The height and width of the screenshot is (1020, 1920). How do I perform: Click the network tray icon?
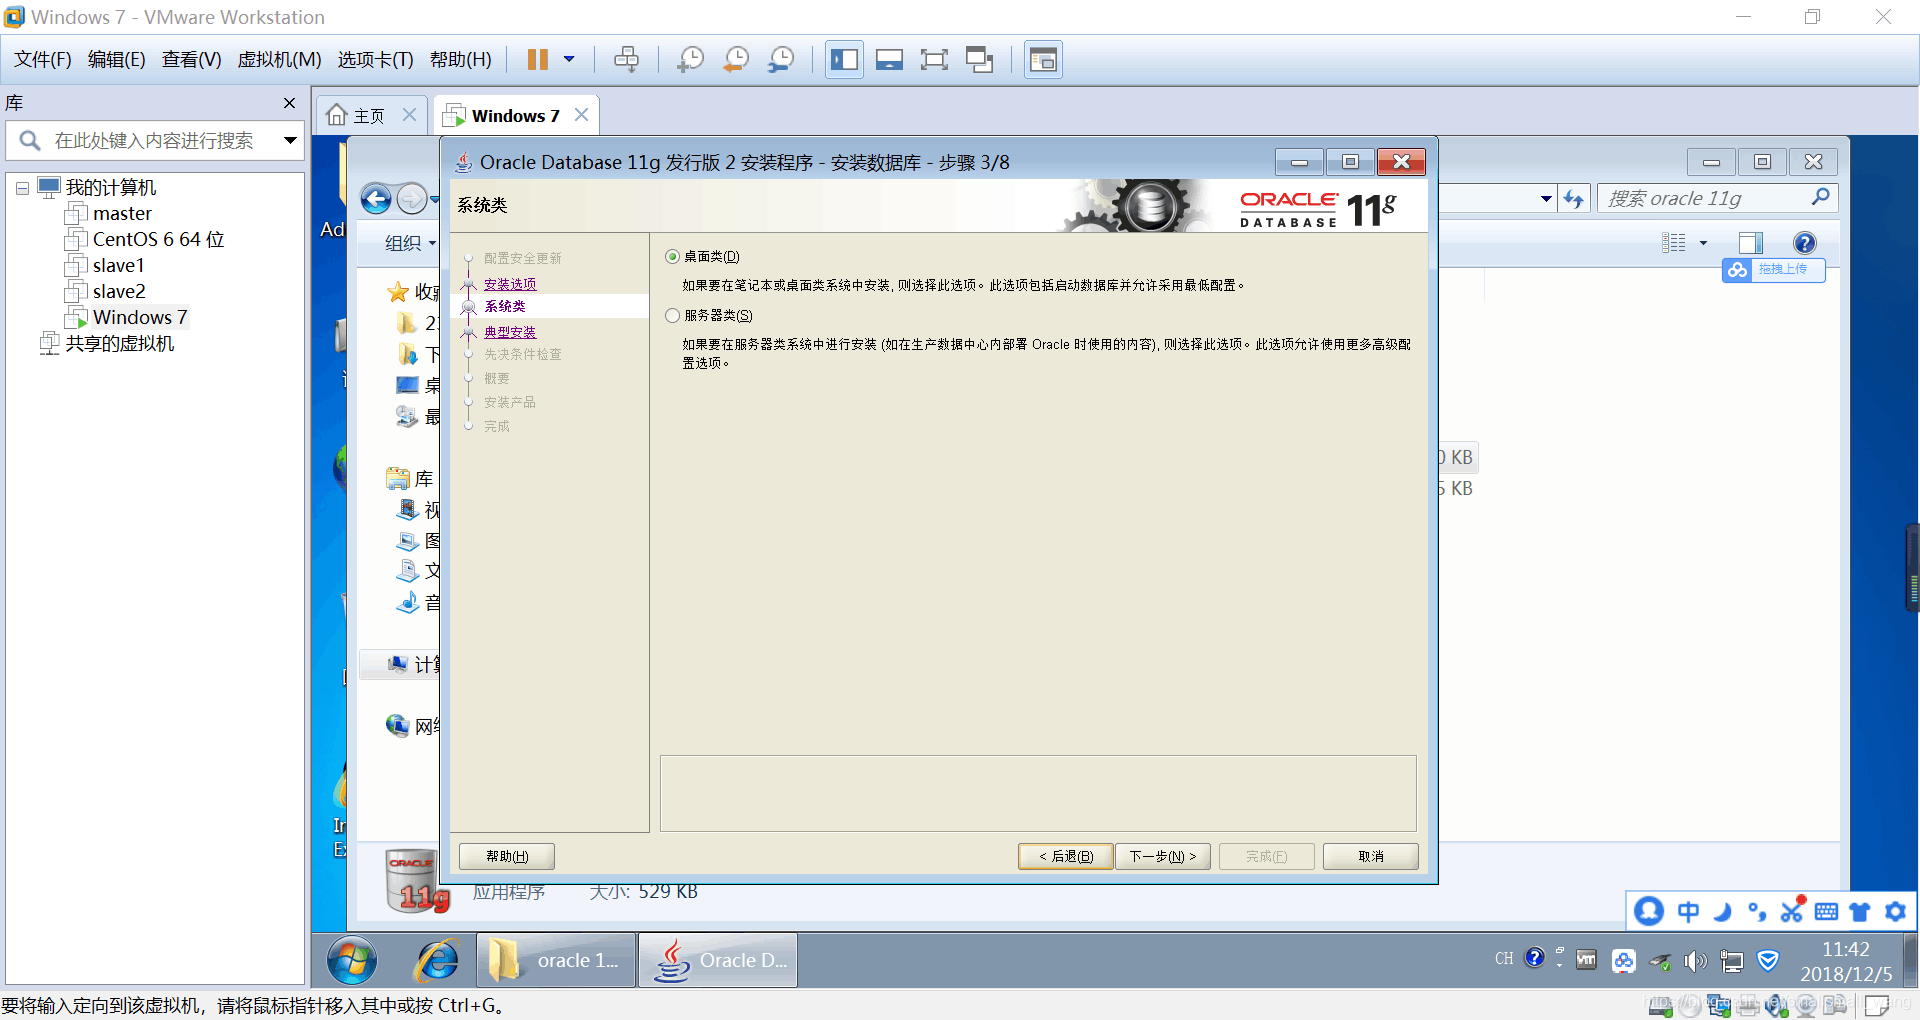1732,962
